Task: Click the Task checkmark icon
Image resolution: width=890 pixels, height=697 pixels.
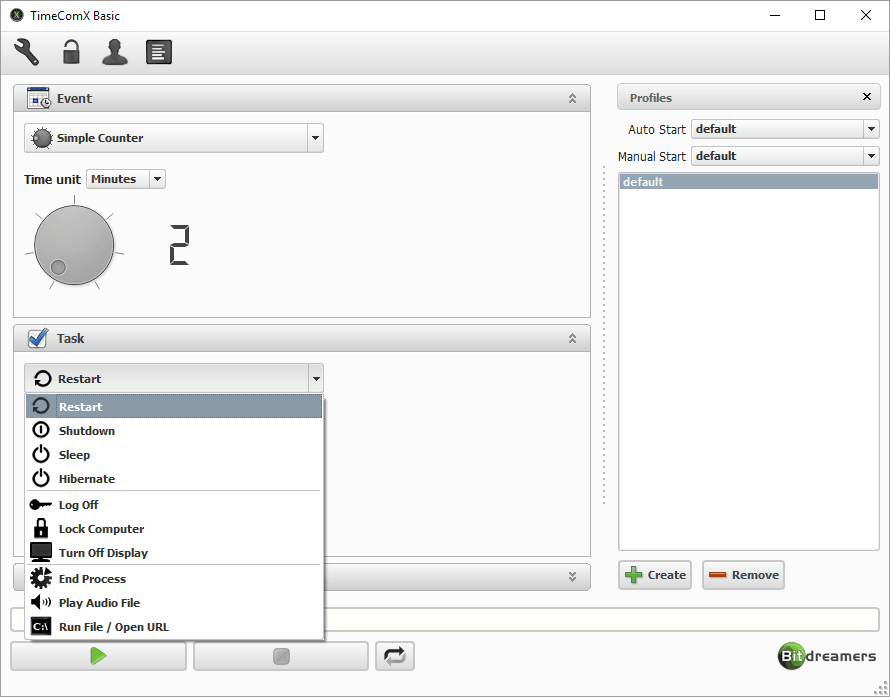Action: (38, 338)
